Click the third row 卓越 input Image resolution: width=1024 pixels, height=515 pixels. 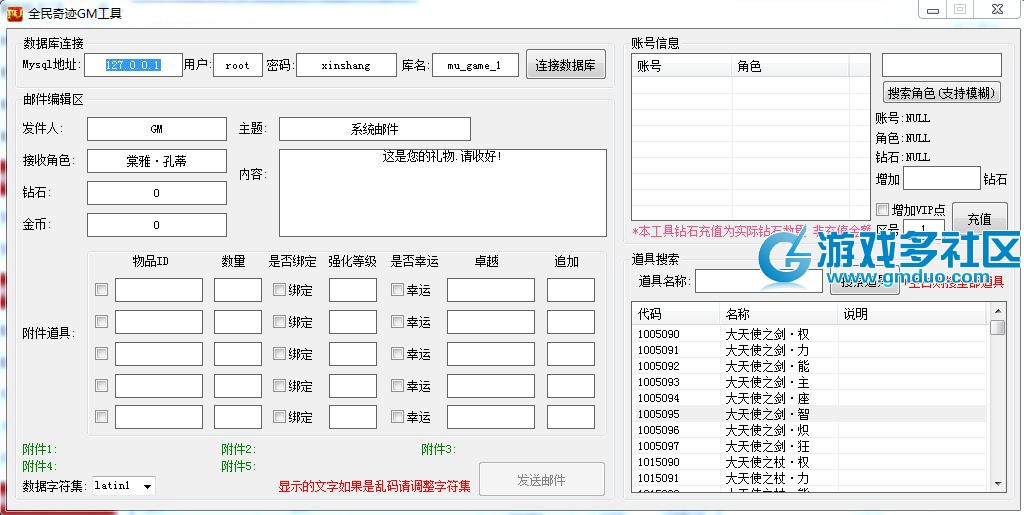point(490,354)
